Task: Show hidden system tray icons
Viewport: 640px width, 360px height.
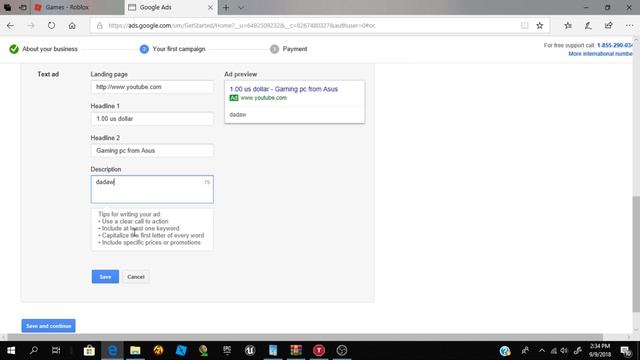Action: 542,351
